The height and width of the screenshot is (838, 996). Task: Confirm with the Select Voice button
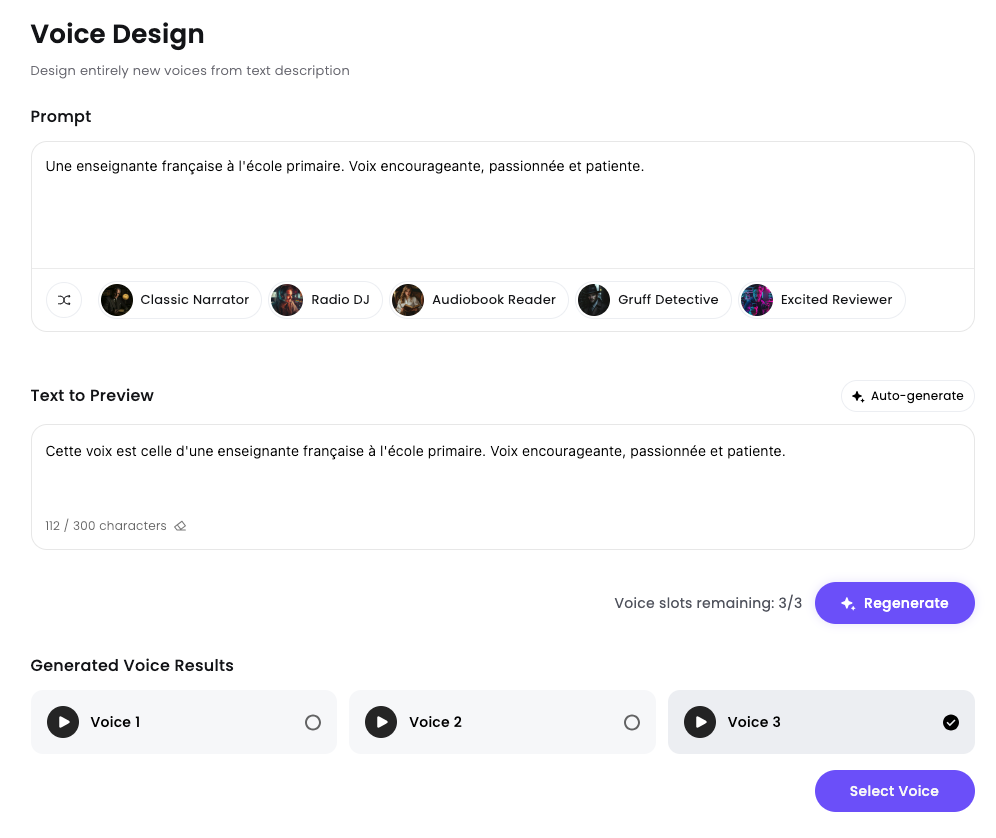pyautogui.click(x=894, y=791)
